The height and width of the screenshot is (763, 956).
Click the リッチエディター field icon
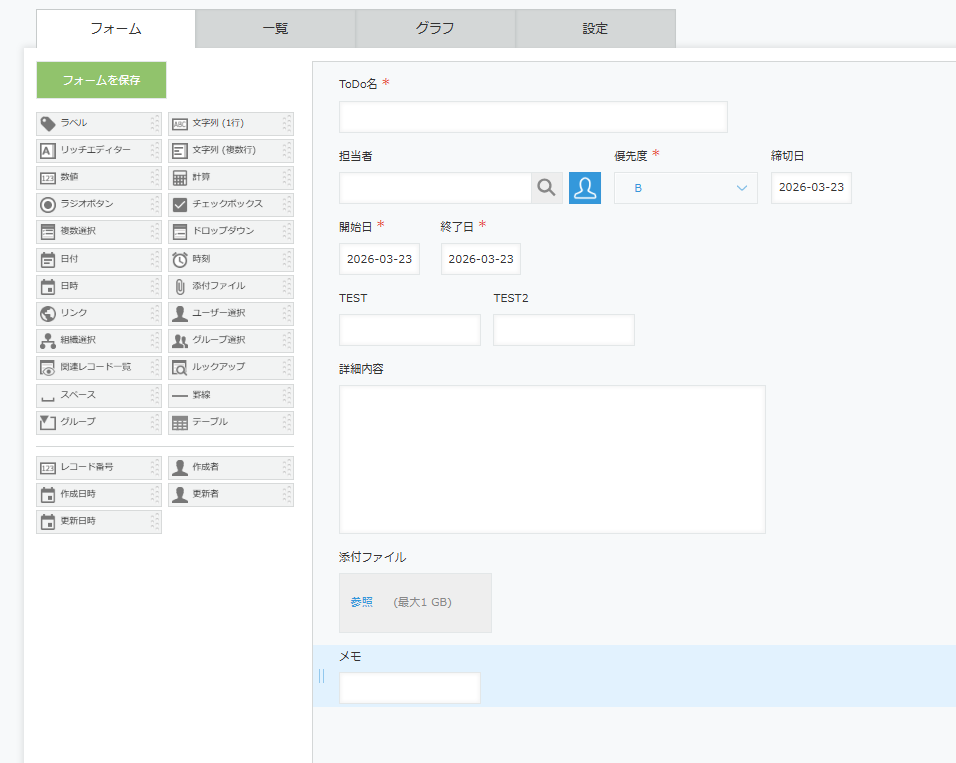click(47, 150)
